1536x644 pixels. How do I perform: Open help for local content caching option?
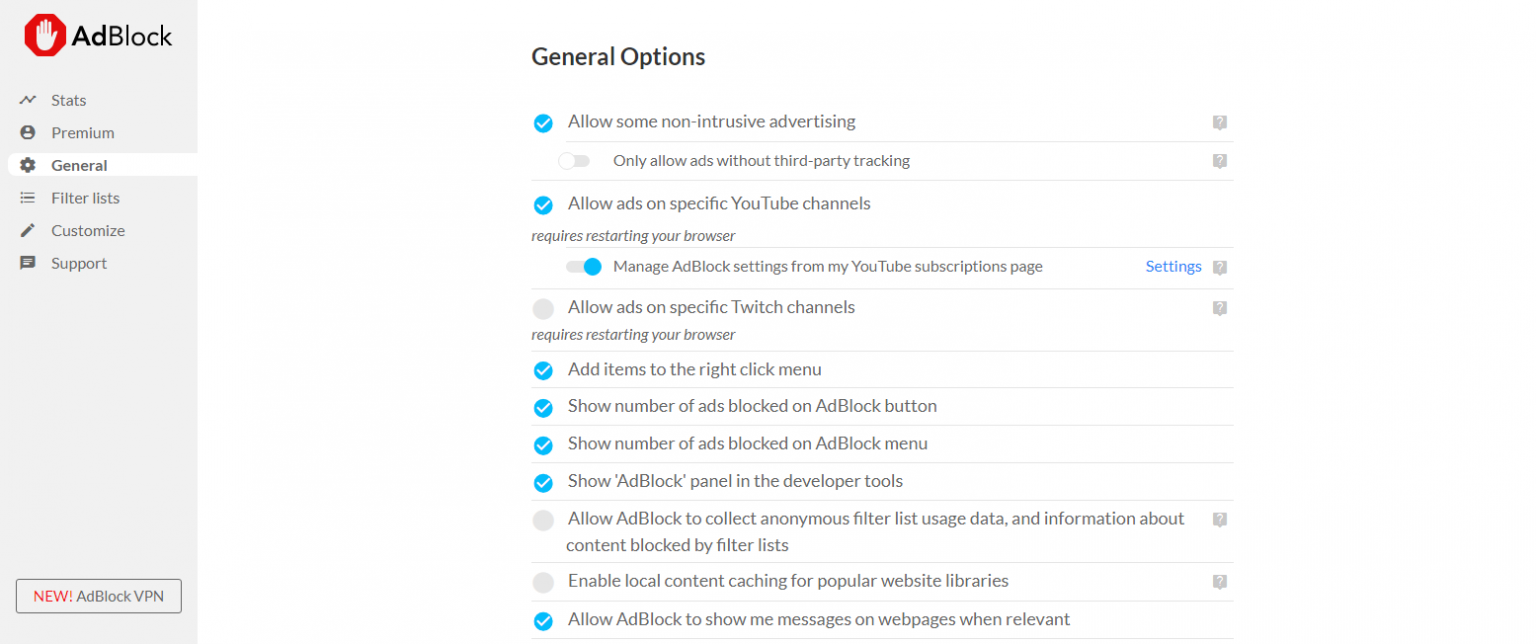[1220, 581]
